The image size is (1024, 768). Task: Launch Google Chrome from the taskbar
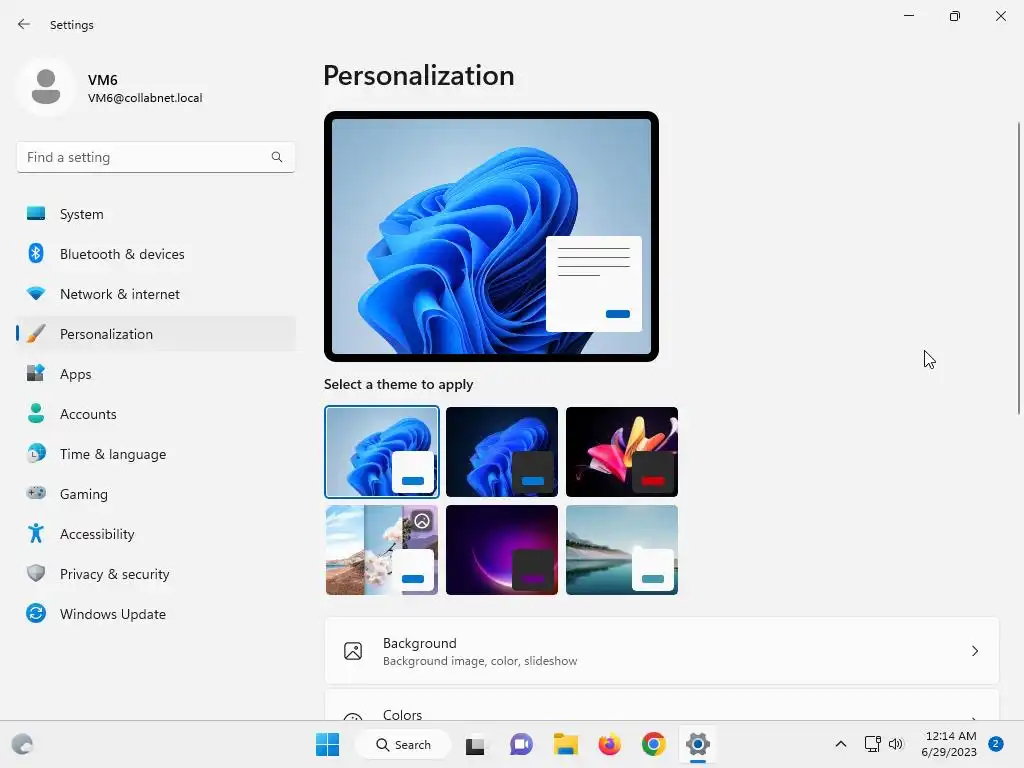[654, 744]
